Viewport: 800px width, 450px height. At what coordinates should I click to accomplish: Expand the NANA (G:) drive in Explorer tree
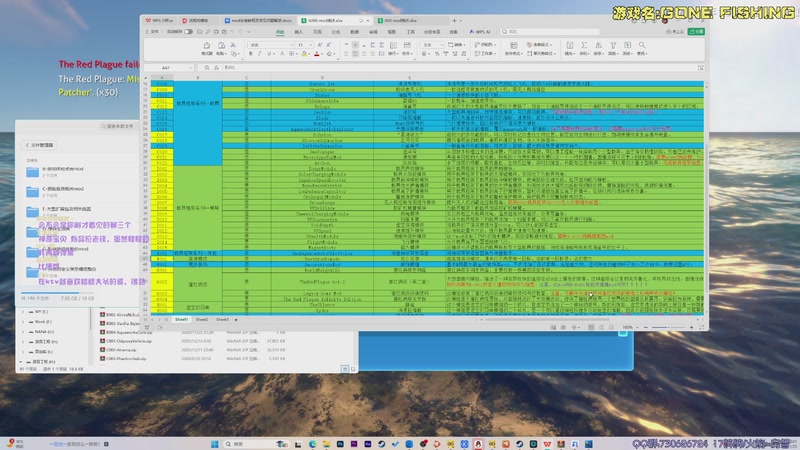pos(23,332)
